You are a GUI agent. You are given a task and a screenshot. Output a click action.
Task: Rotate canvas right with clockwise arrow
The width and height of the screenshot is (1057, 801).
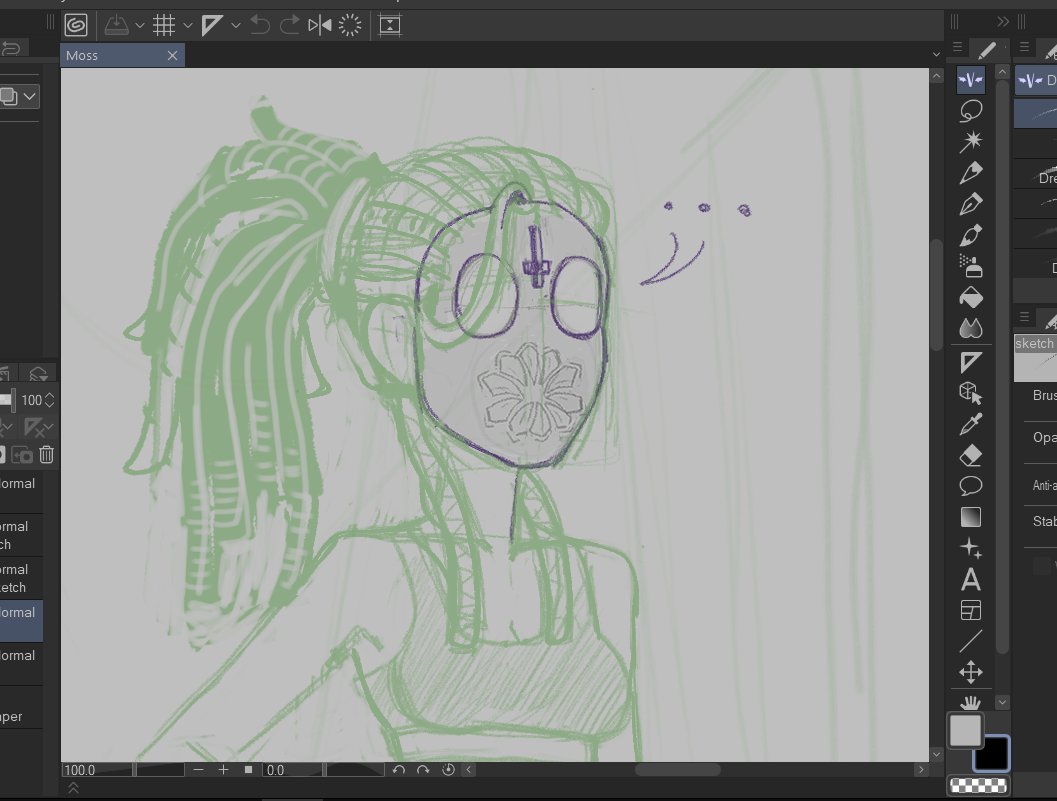[x=423, y=769]
